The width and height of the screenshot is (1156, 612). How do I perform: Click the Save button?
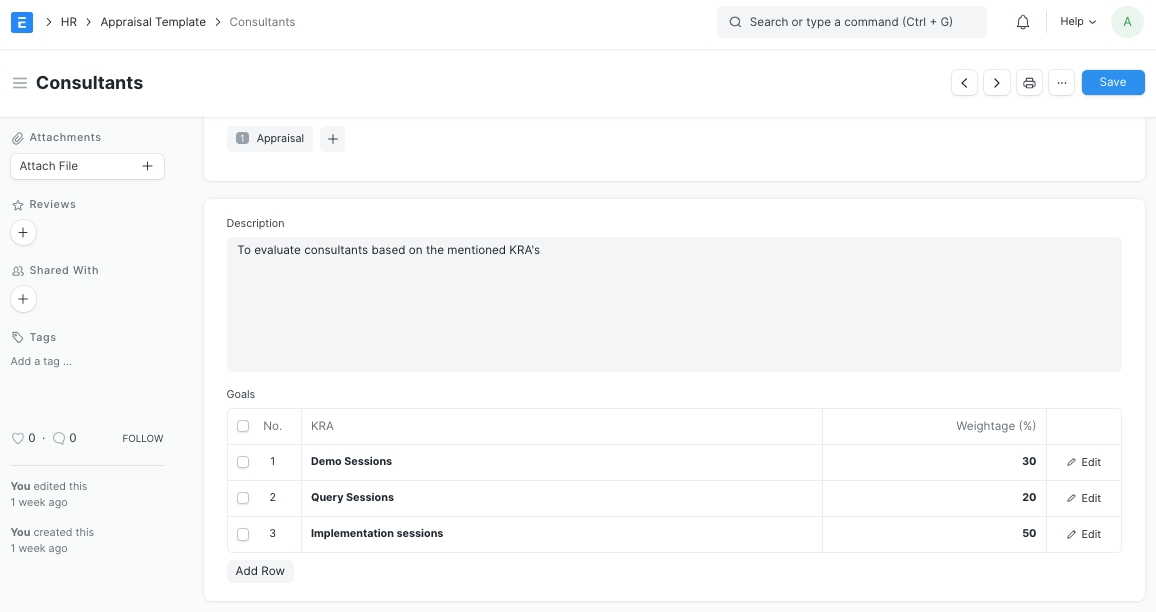[1112, 83]
